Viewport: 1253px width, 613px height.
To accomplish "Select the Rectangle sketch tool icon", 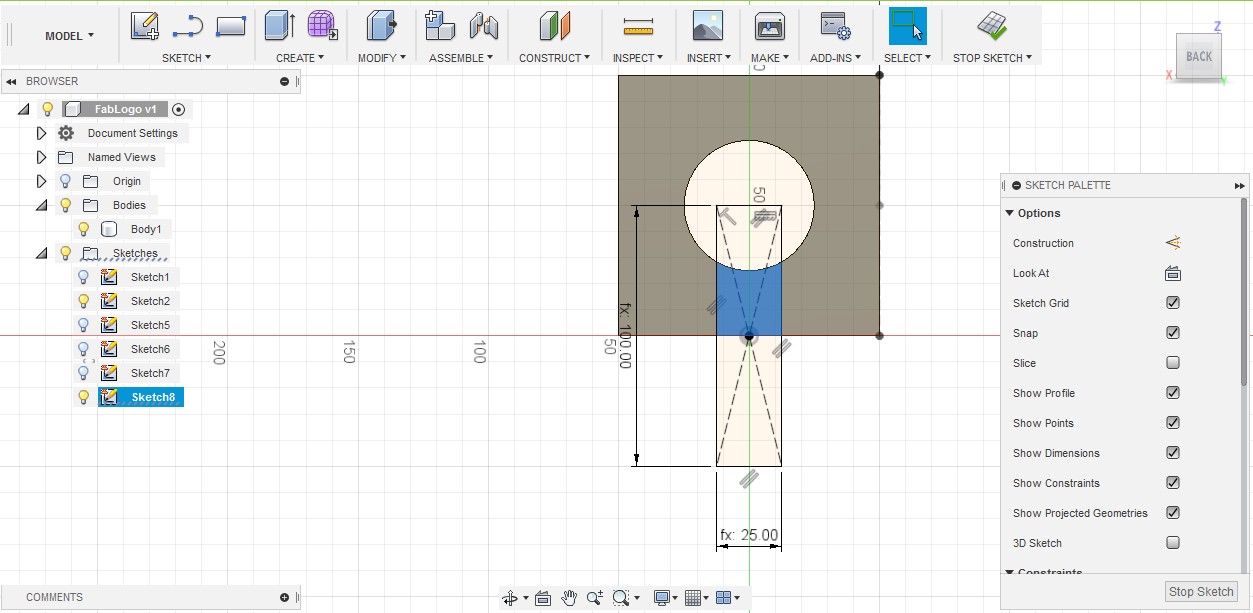I will tap(231, 26).
